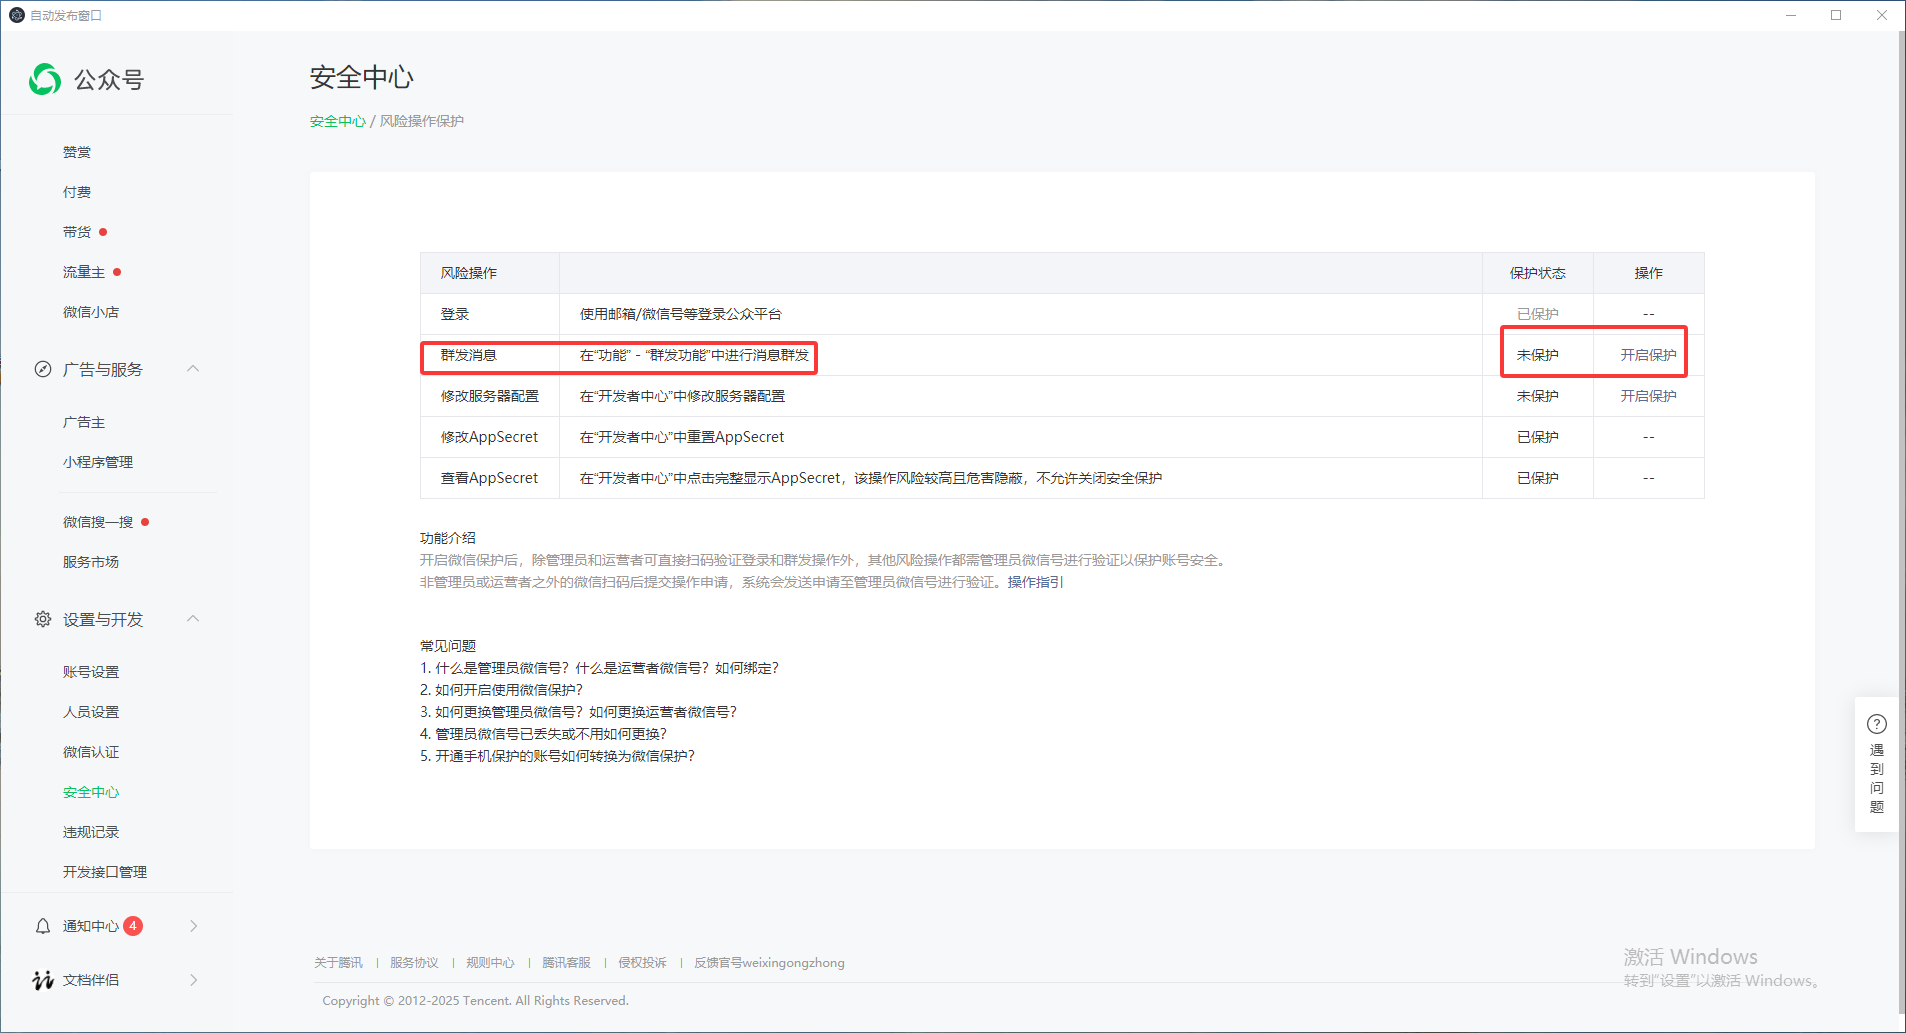Open the 遇到问题 help panel
Image resolution: width=1906 pixels, height=1033 pixels.
[x=1876, y=765]
